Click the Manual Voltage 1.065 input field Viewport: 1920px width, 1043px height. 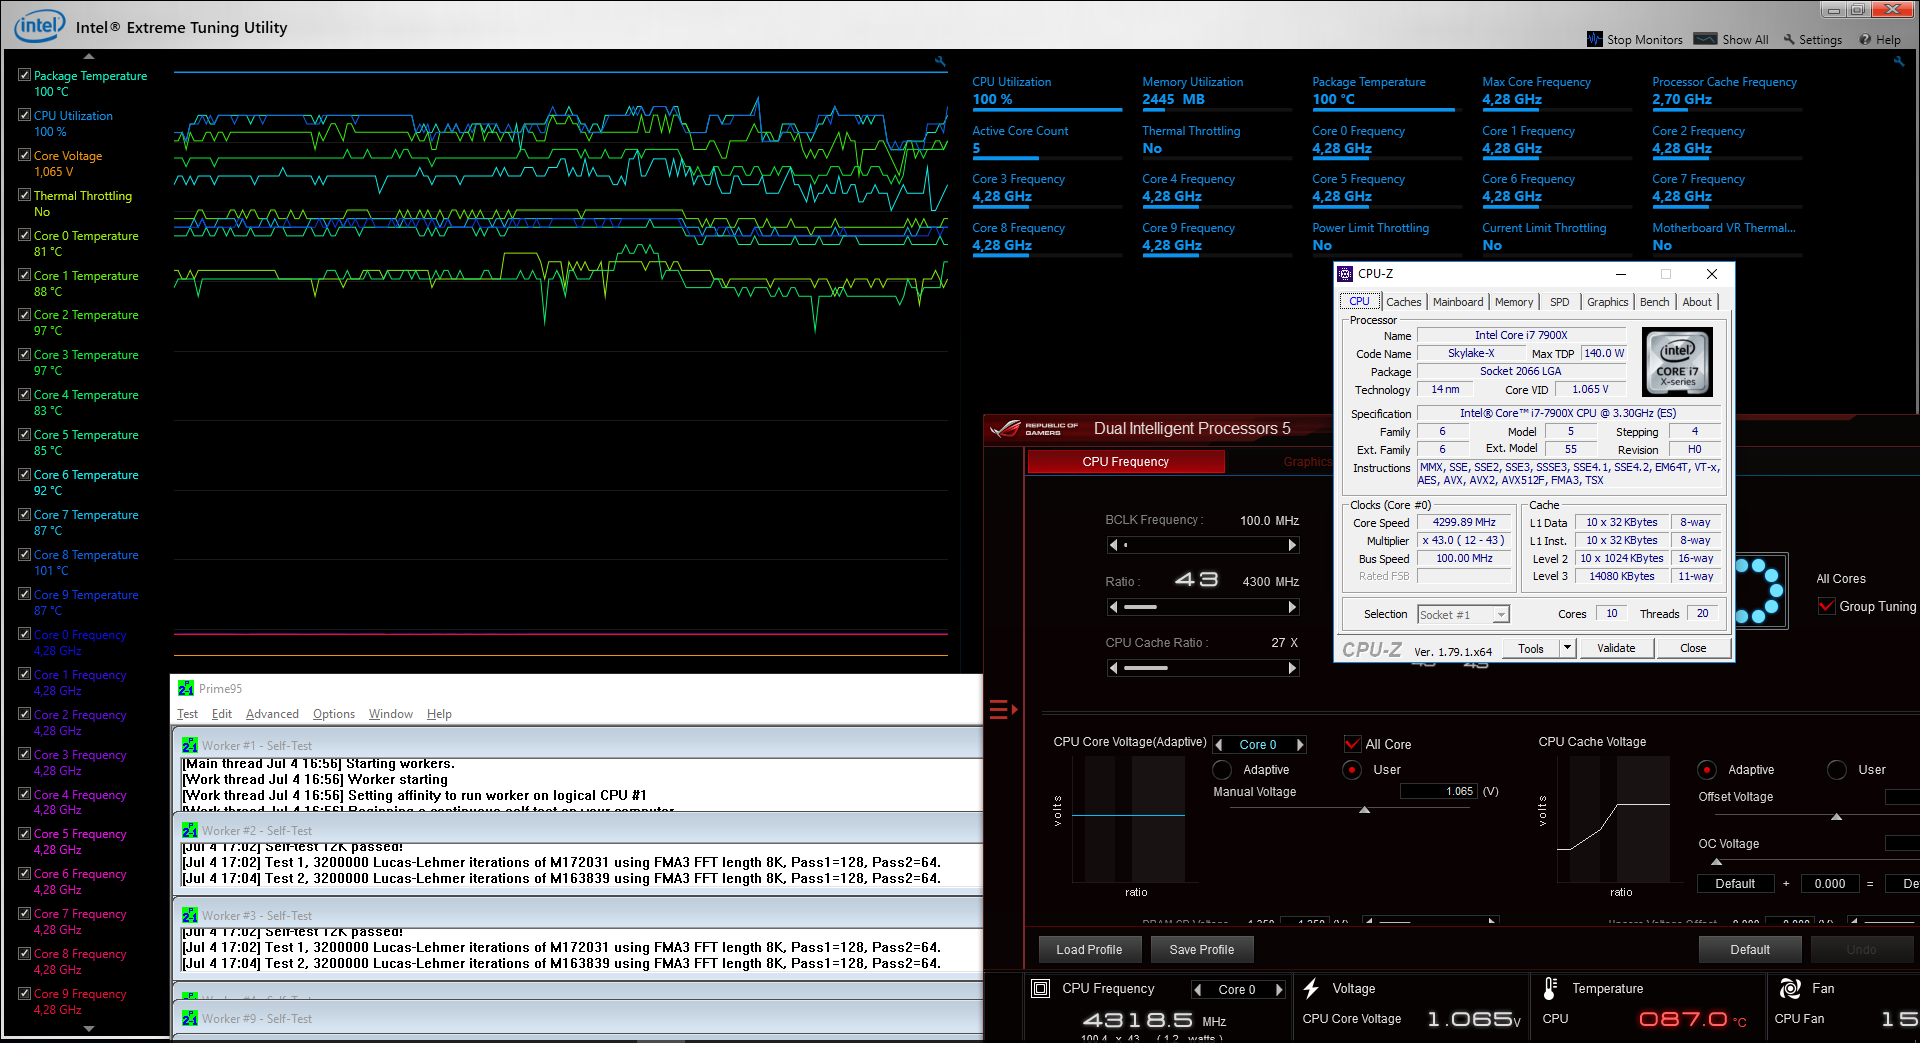pyautogui.click(x=1439, y=791)
